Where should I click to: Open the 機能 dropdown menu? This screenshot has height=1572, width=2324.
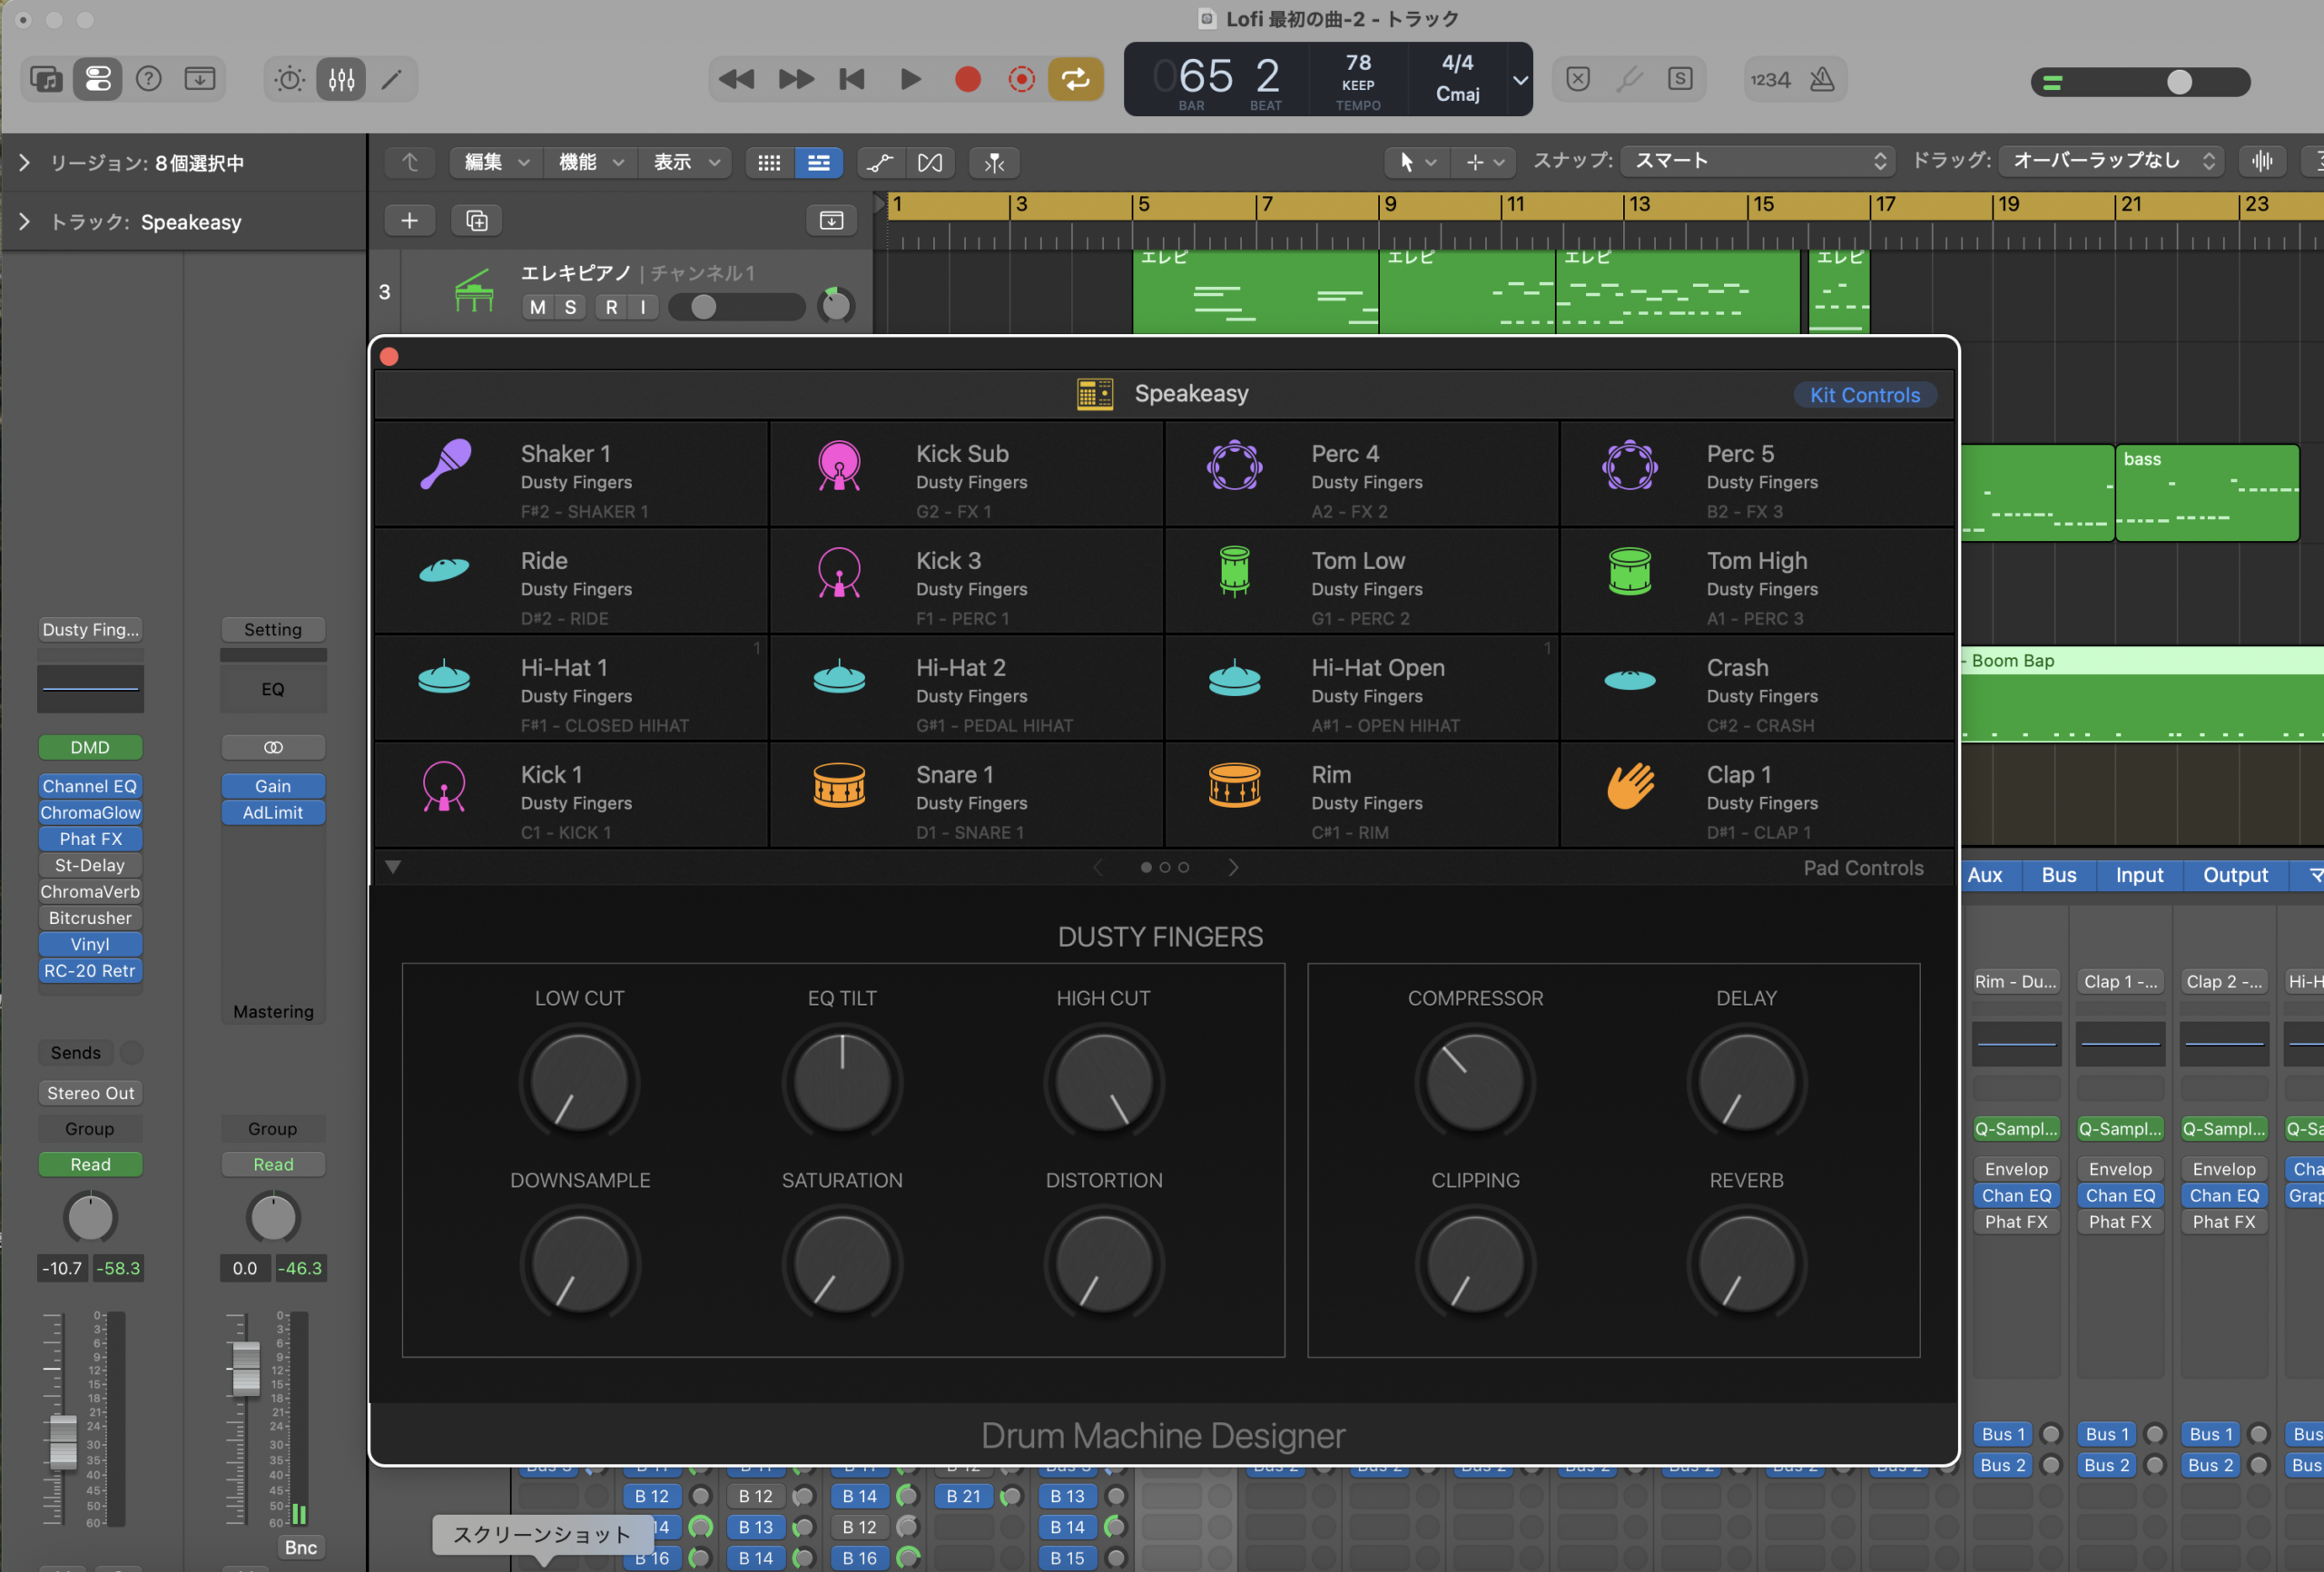click(x=590, y=162)
